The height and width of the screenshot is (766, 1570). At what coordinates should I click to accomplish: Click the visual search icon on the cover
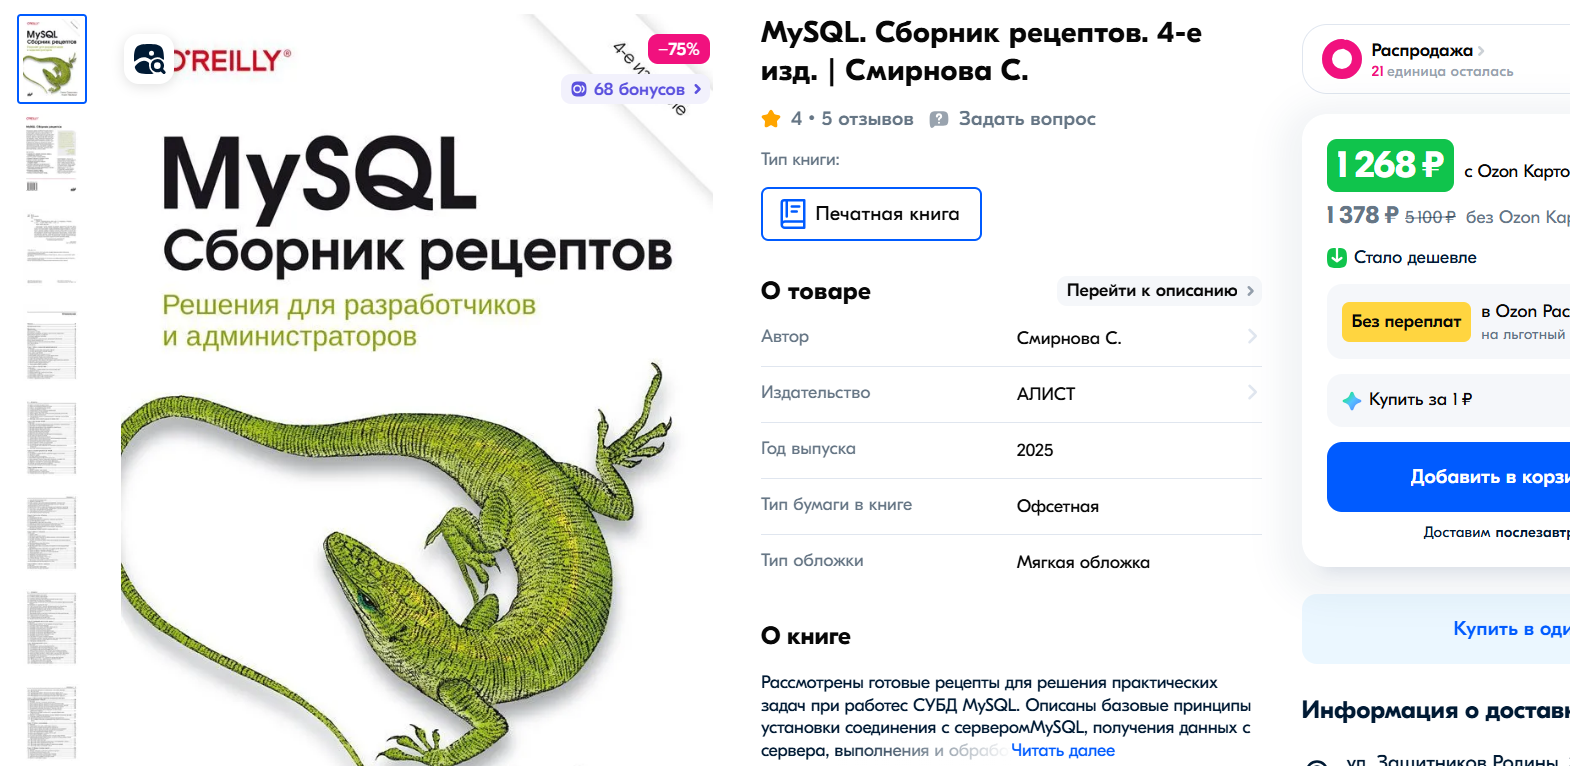[149, 60]
